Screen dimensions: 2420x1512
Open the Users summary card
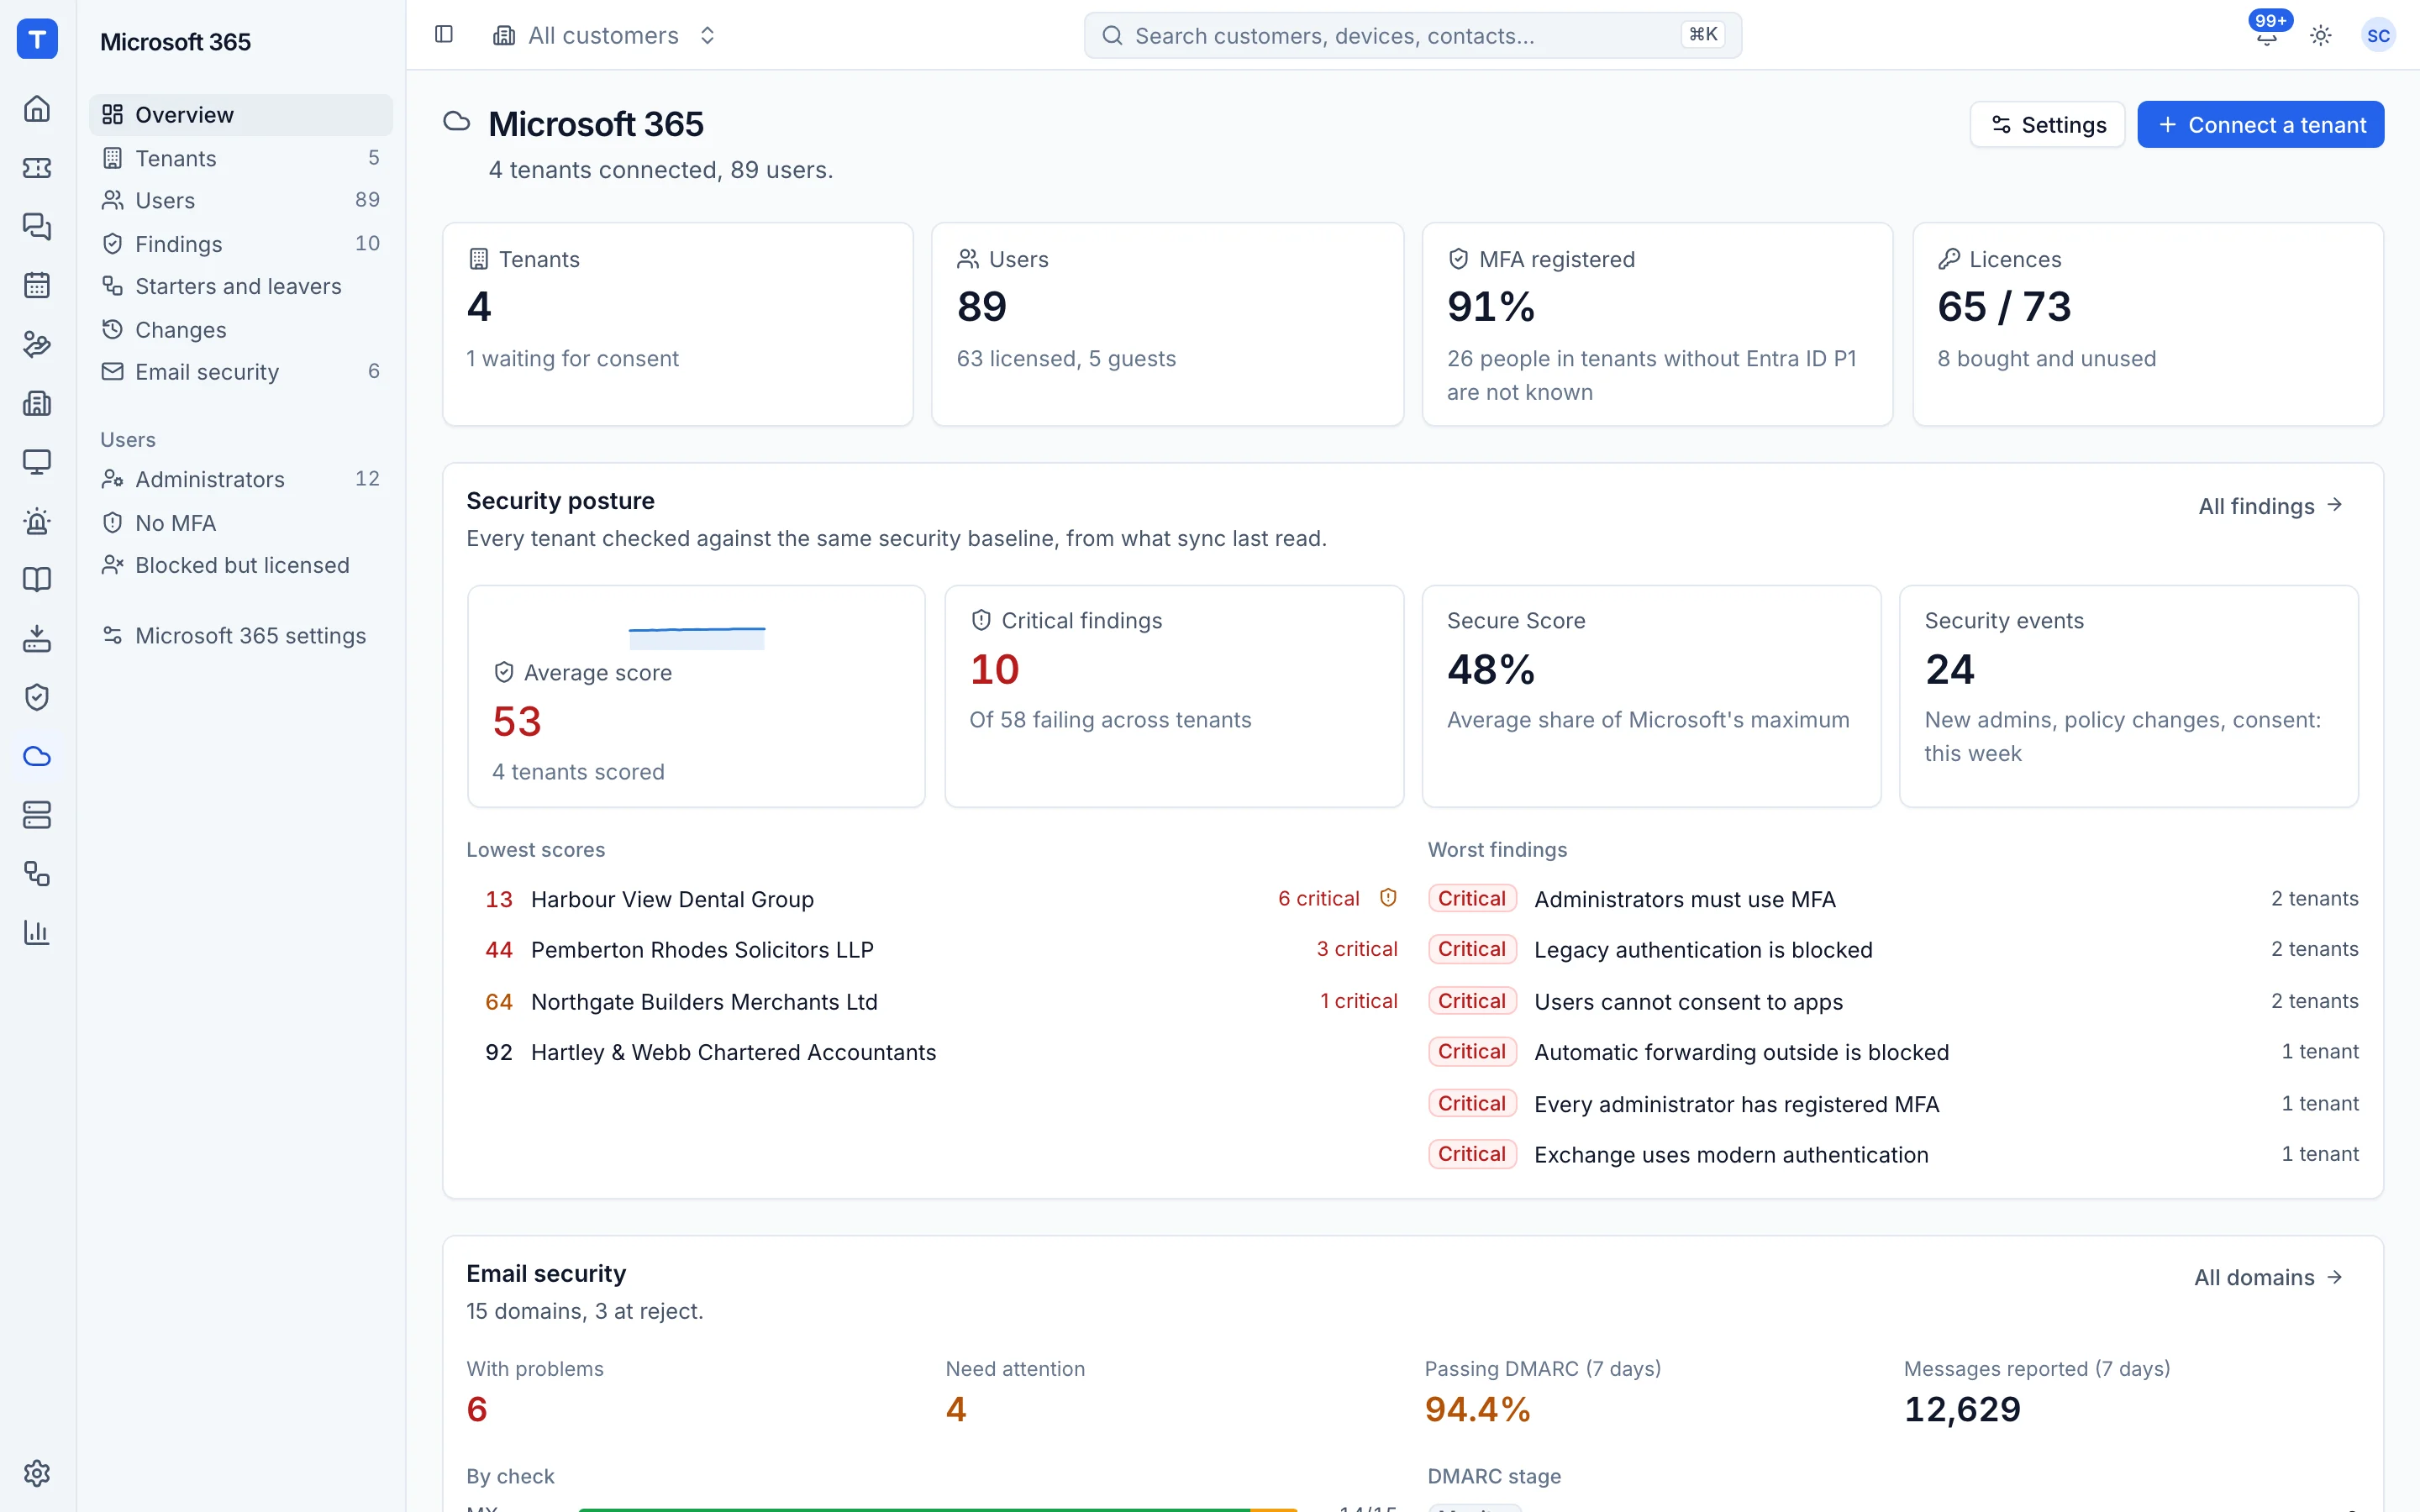coord(1167,324)
